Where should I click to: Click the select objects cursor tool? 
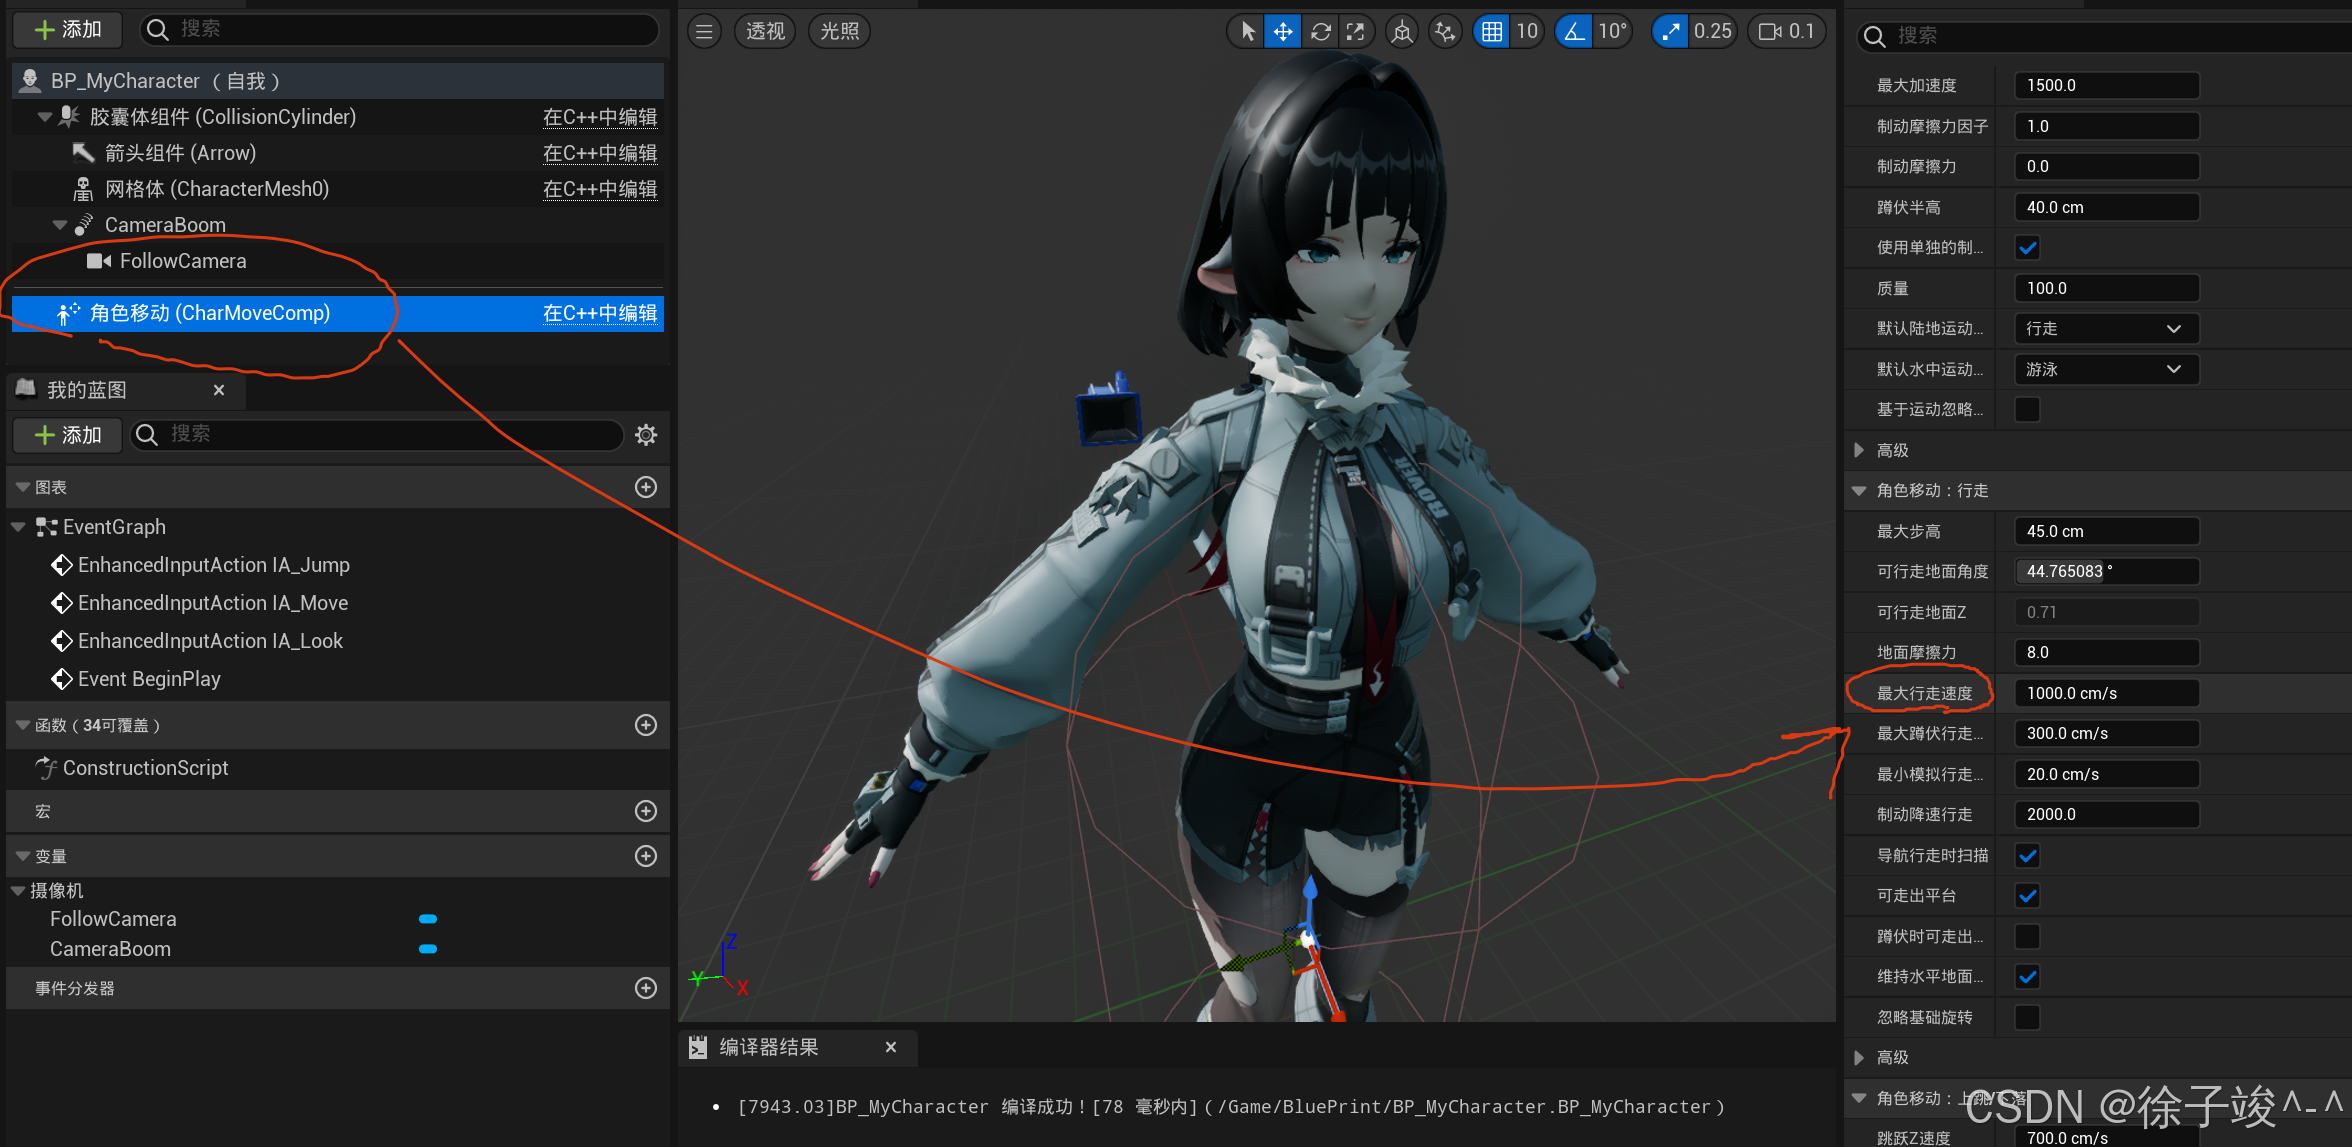[x=1247, y=32]
